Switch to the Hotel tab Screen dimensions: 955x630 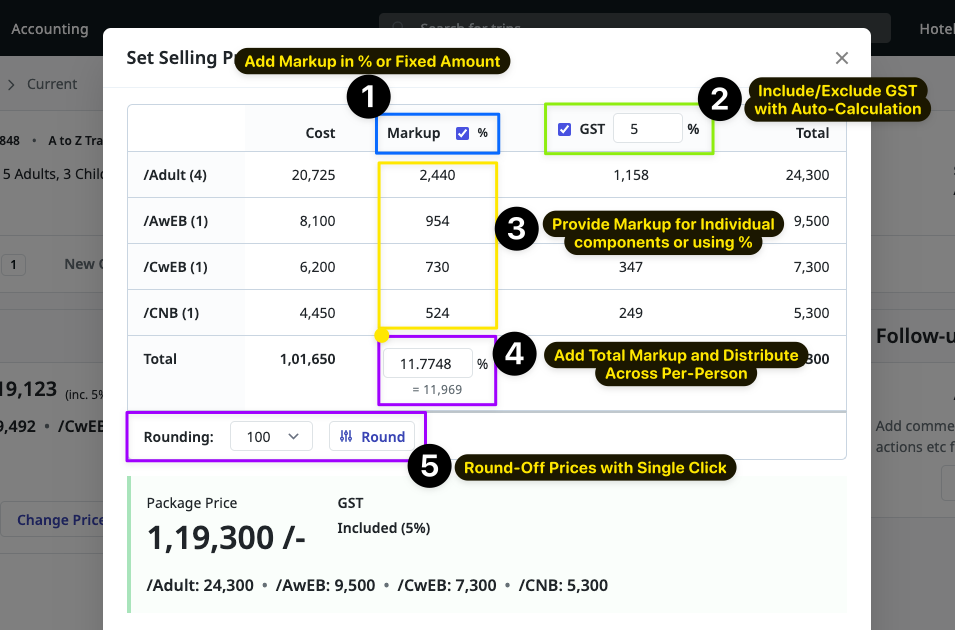click(935, 28)
